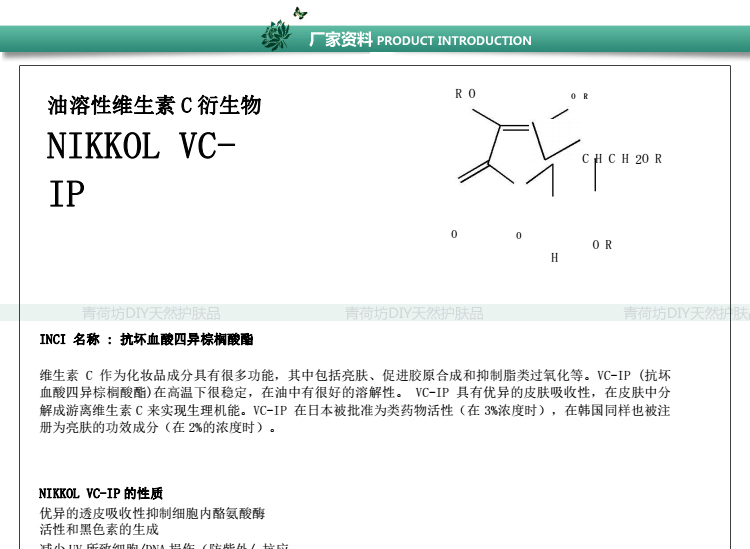Image resolution: width=750 pixels, height=549 pixels.
Task: Click the butterfly icon above the banner
Action: point(300,13)
